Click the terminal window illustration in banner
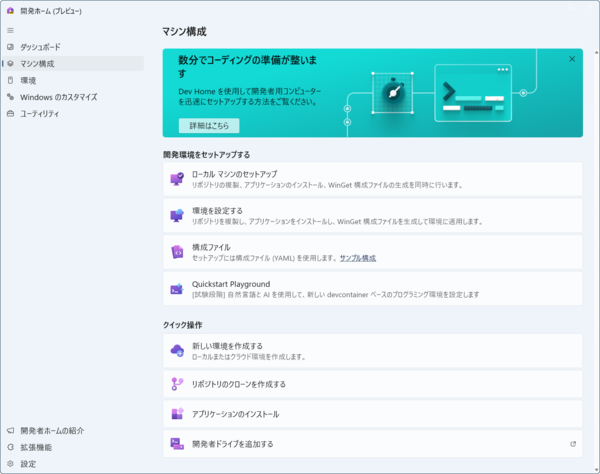Screen dimensions: 600x474 tap(473, 93)
